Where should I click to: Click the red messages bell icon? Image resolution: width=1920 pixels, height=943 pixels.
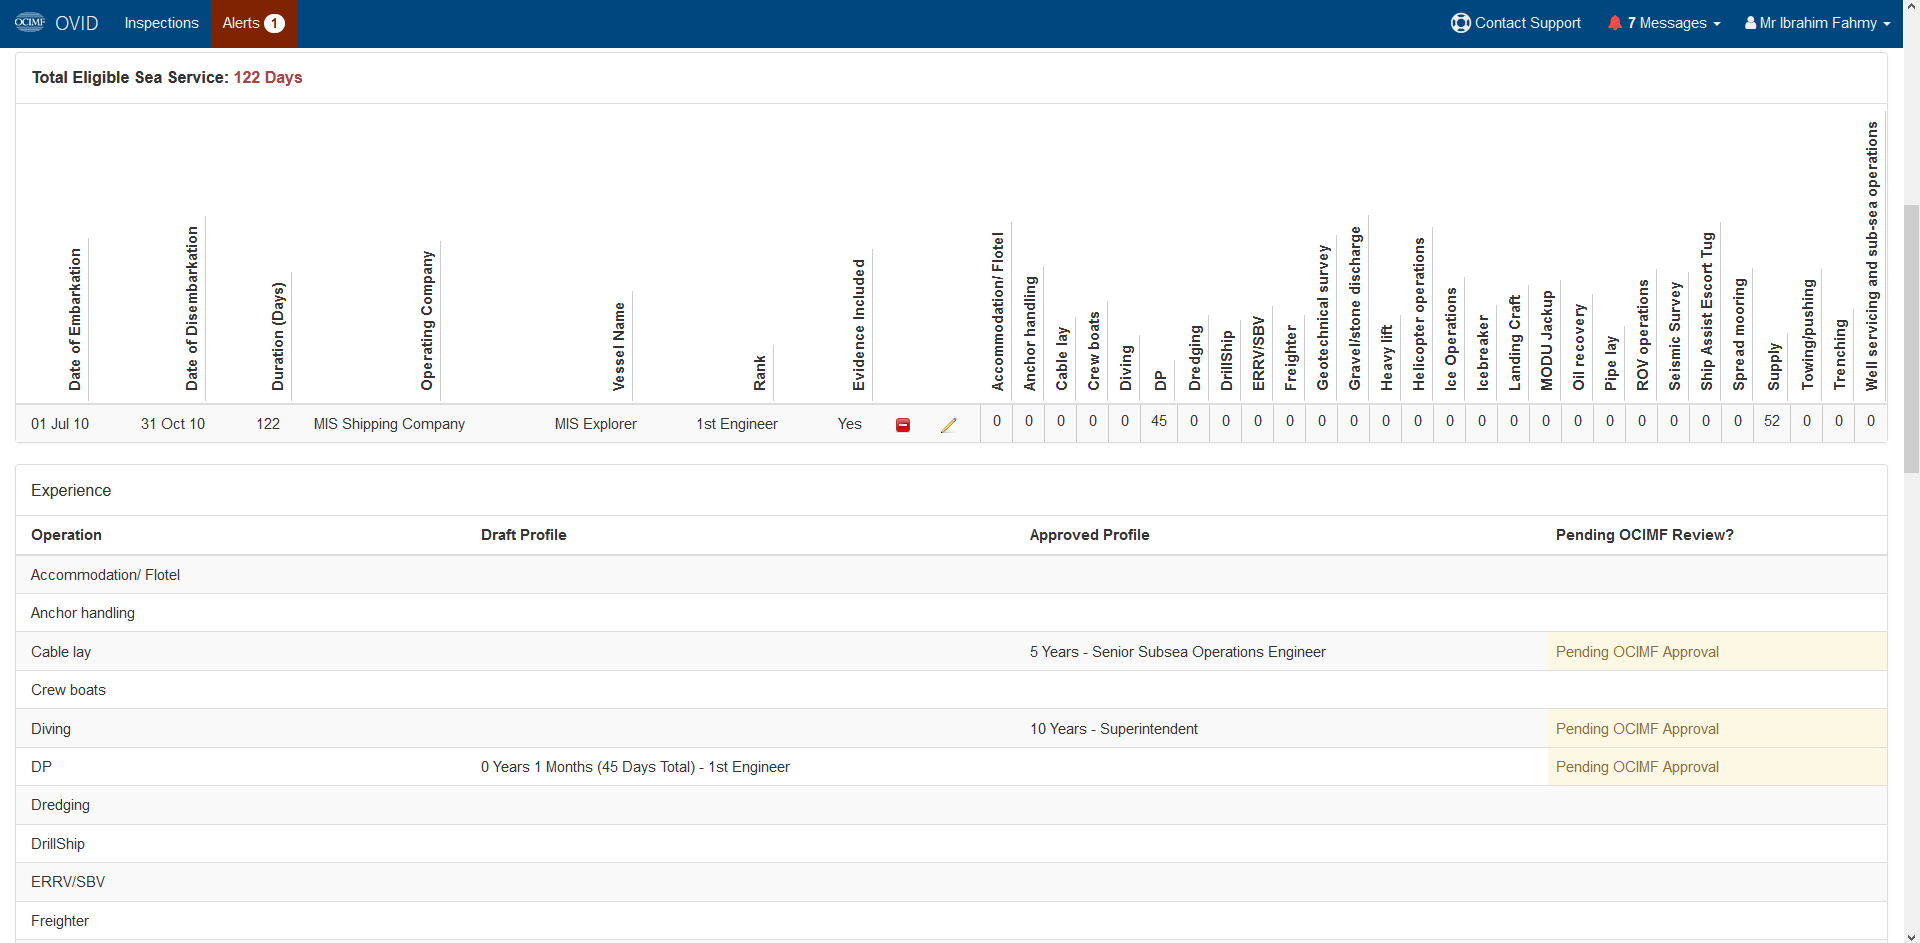[1615, 23]
